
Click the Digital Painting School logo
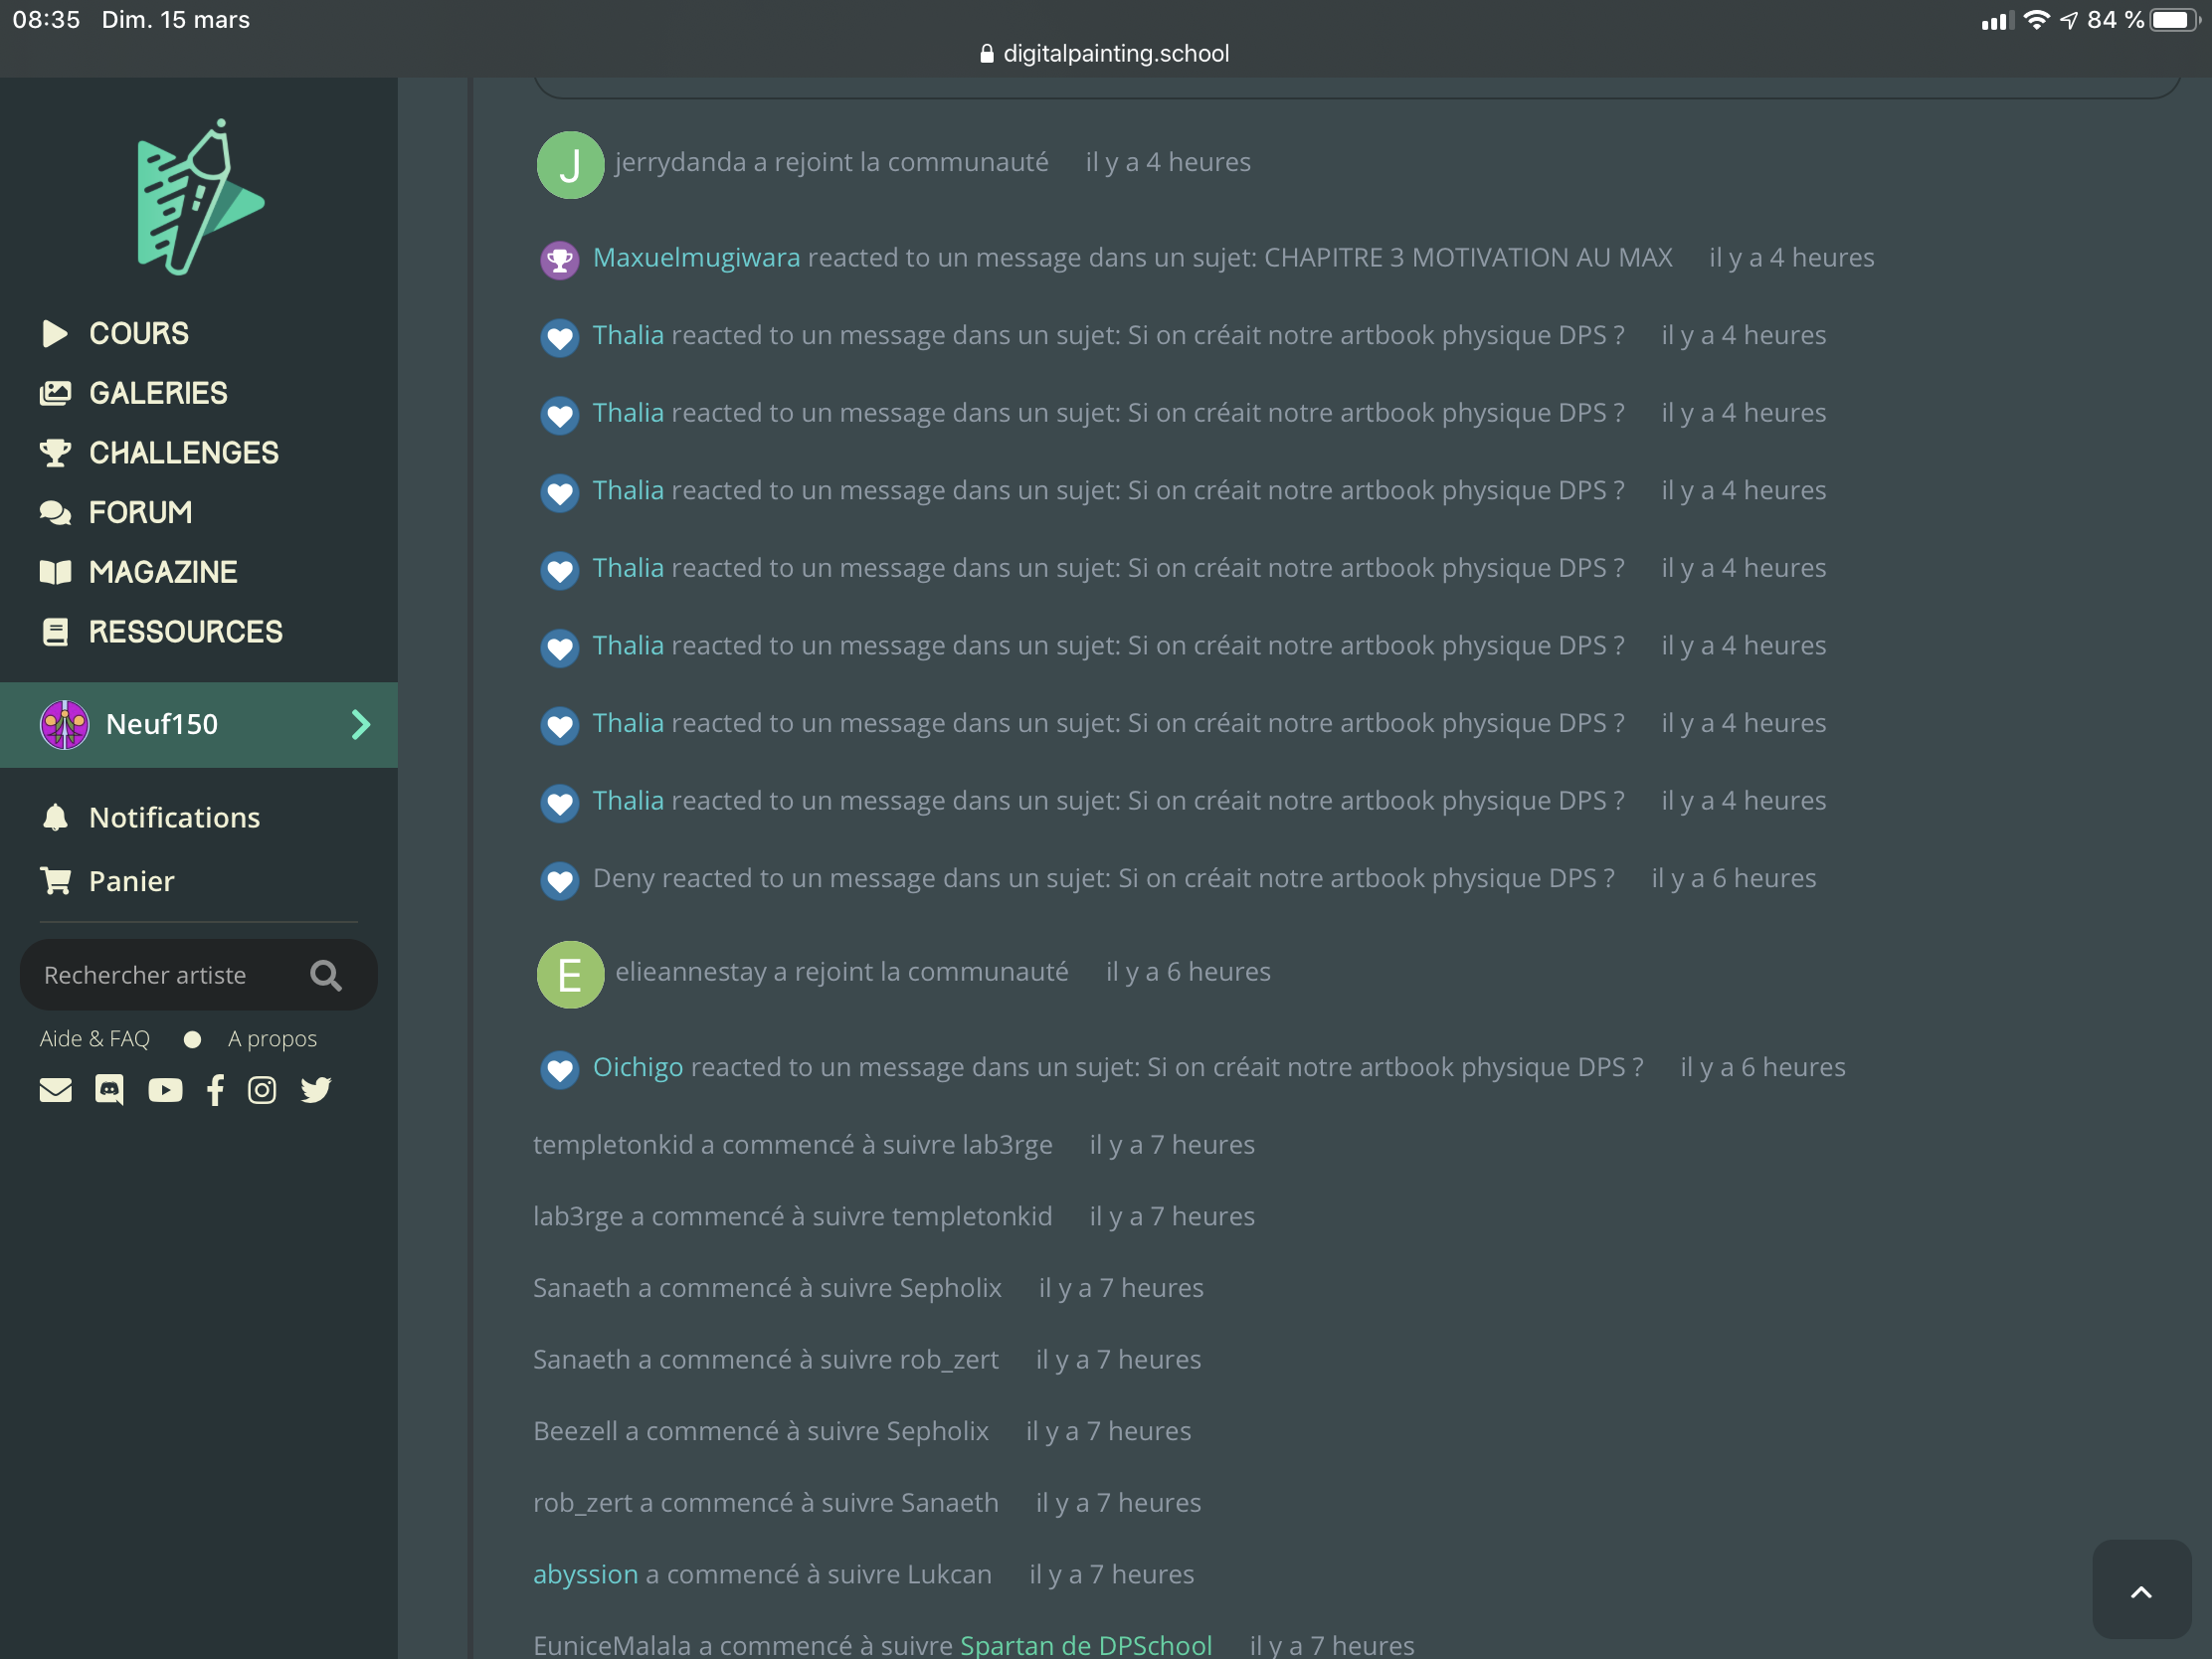click(199, 197)
